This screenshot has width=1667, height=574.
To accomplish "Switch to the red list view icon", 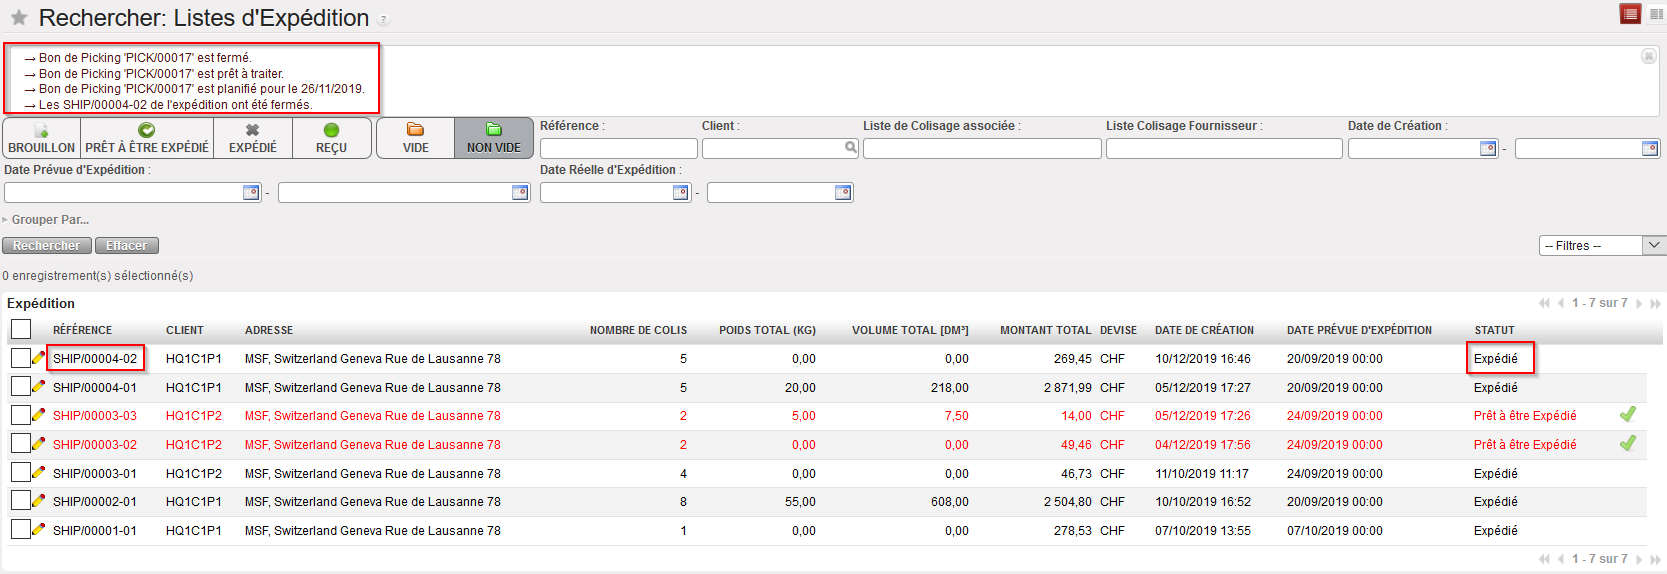I will (1630, 14).
